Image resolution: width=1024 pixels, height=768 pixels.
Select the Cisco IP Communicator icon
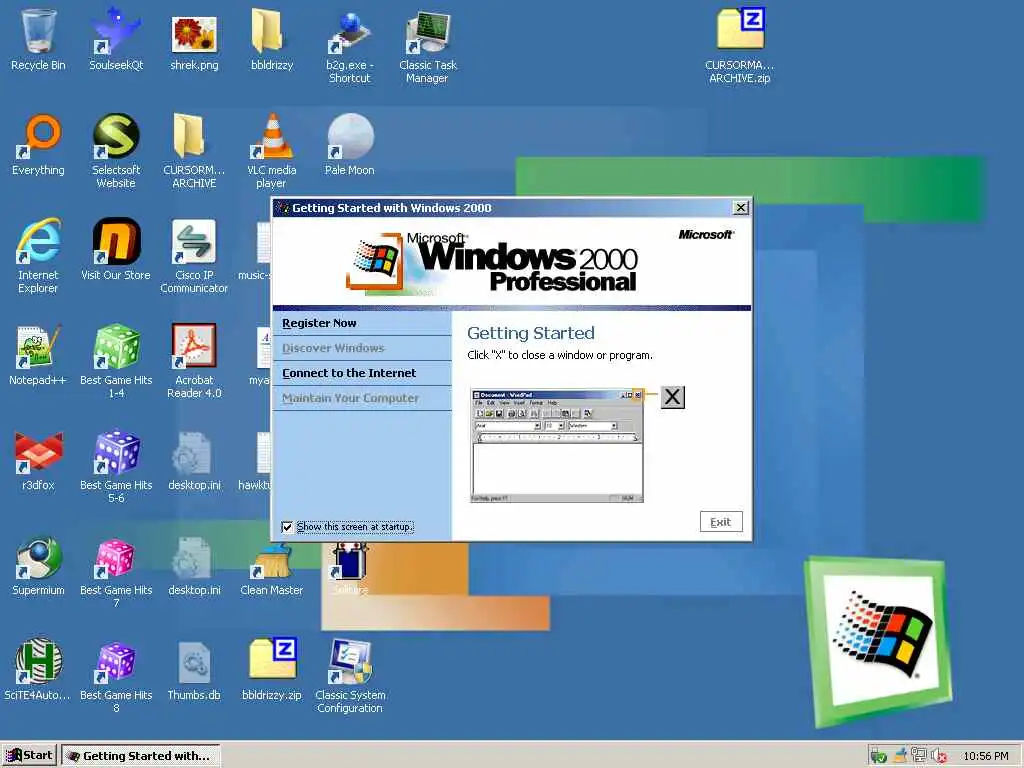(x=194, y=240)
